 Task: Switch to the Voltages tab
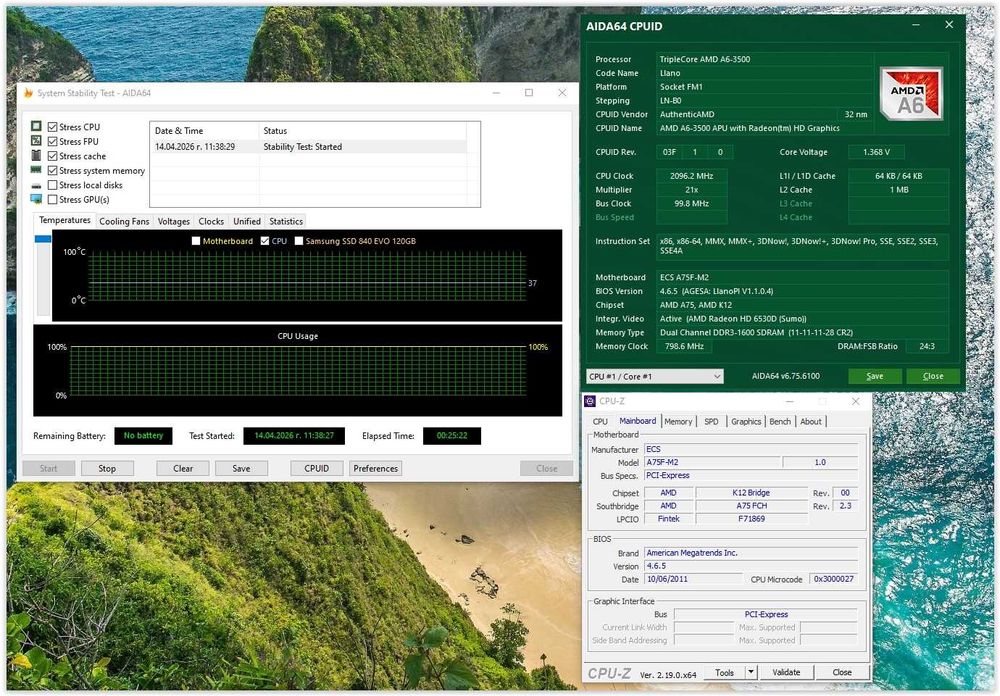point(173,221)
